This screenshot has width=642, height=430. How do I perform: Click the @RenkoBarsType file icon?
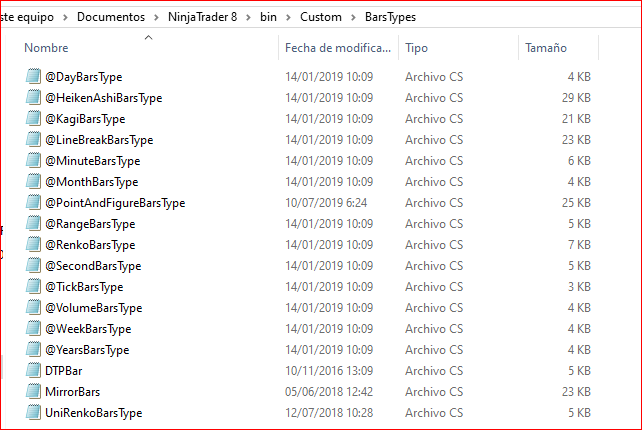pyautogui.click(x=33, y=244)
